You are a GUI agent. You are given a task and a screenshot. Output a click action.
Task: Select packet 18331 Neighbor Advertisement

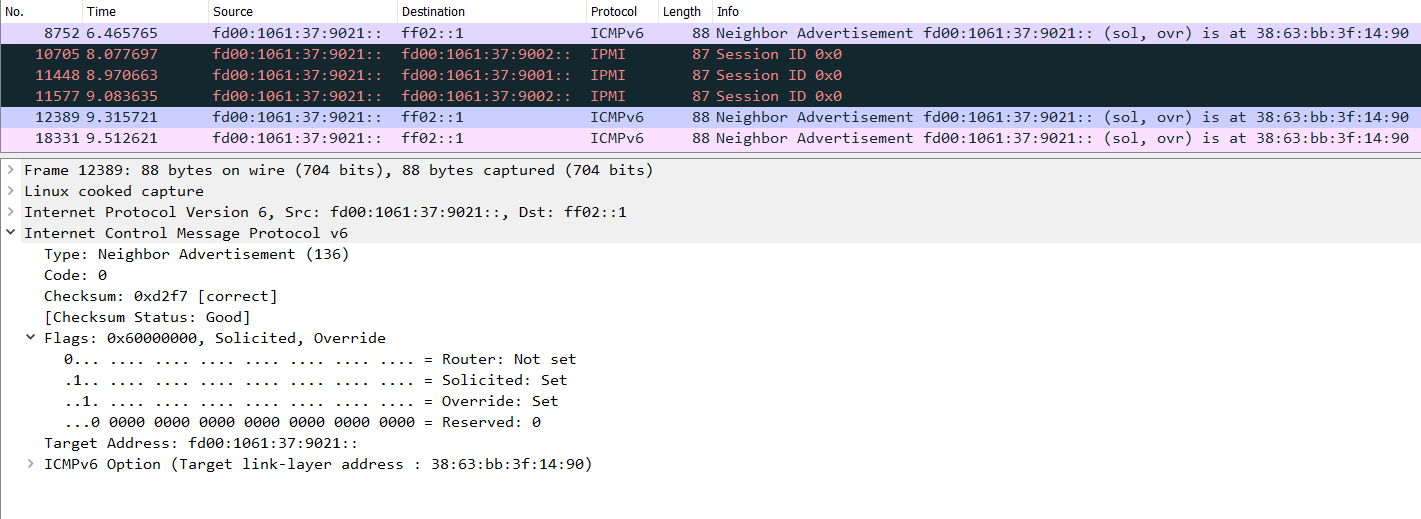coord(400,138)
